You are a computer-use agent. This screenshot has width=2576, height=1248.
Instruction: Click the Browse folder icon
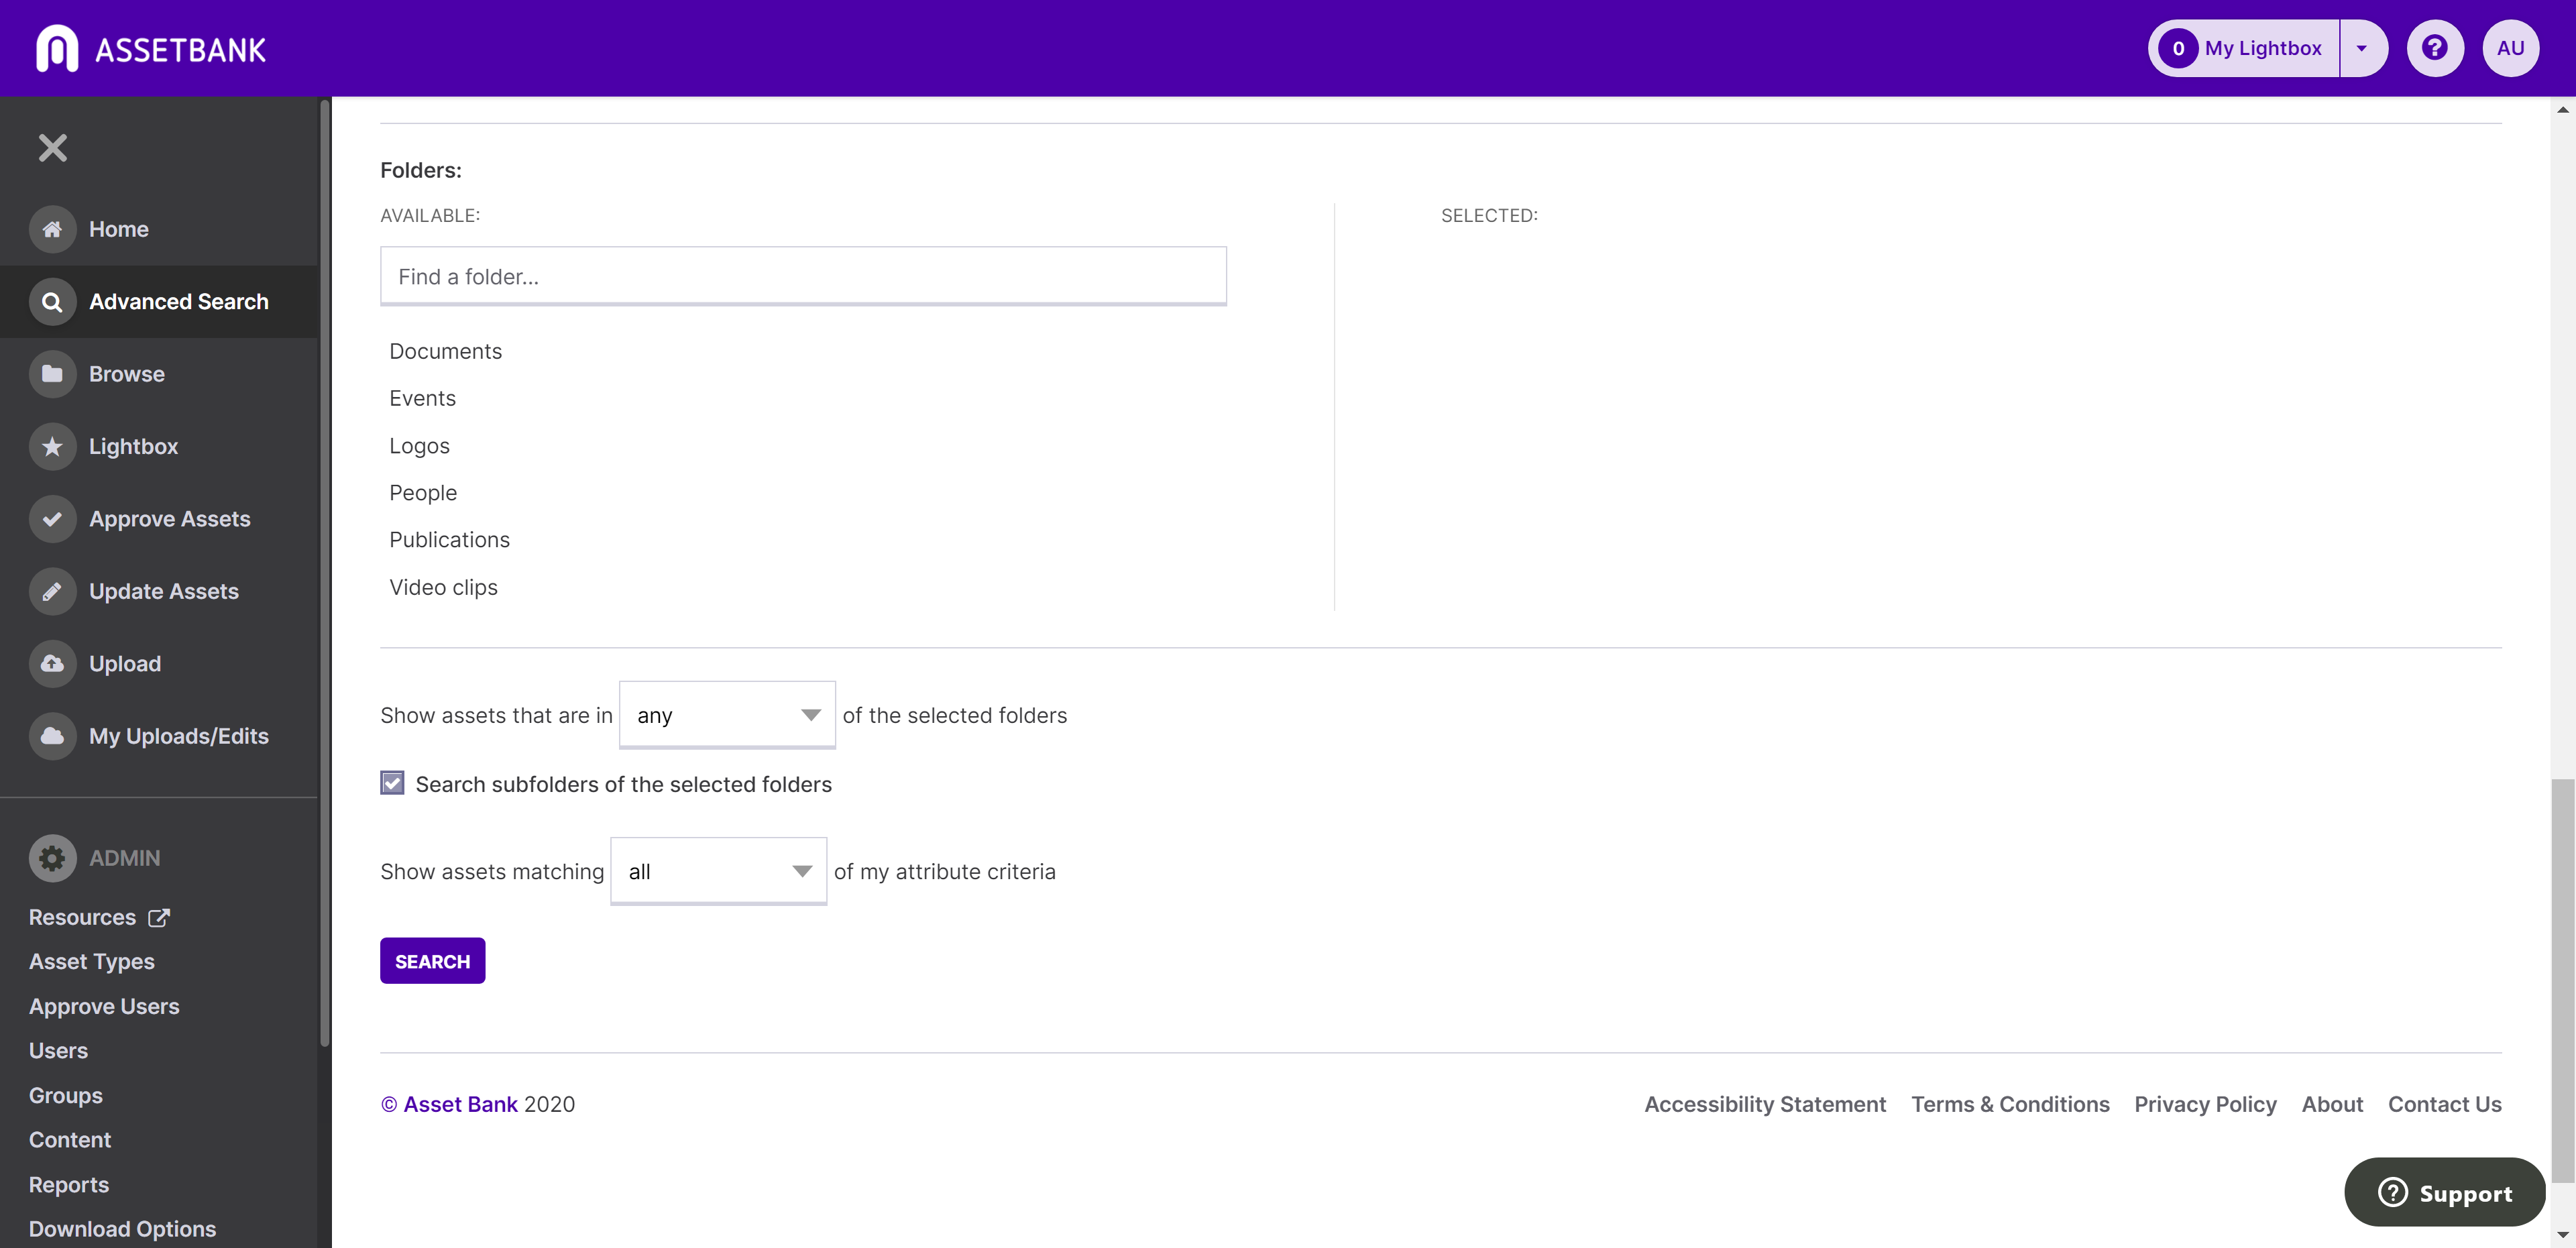coord(53,374)
